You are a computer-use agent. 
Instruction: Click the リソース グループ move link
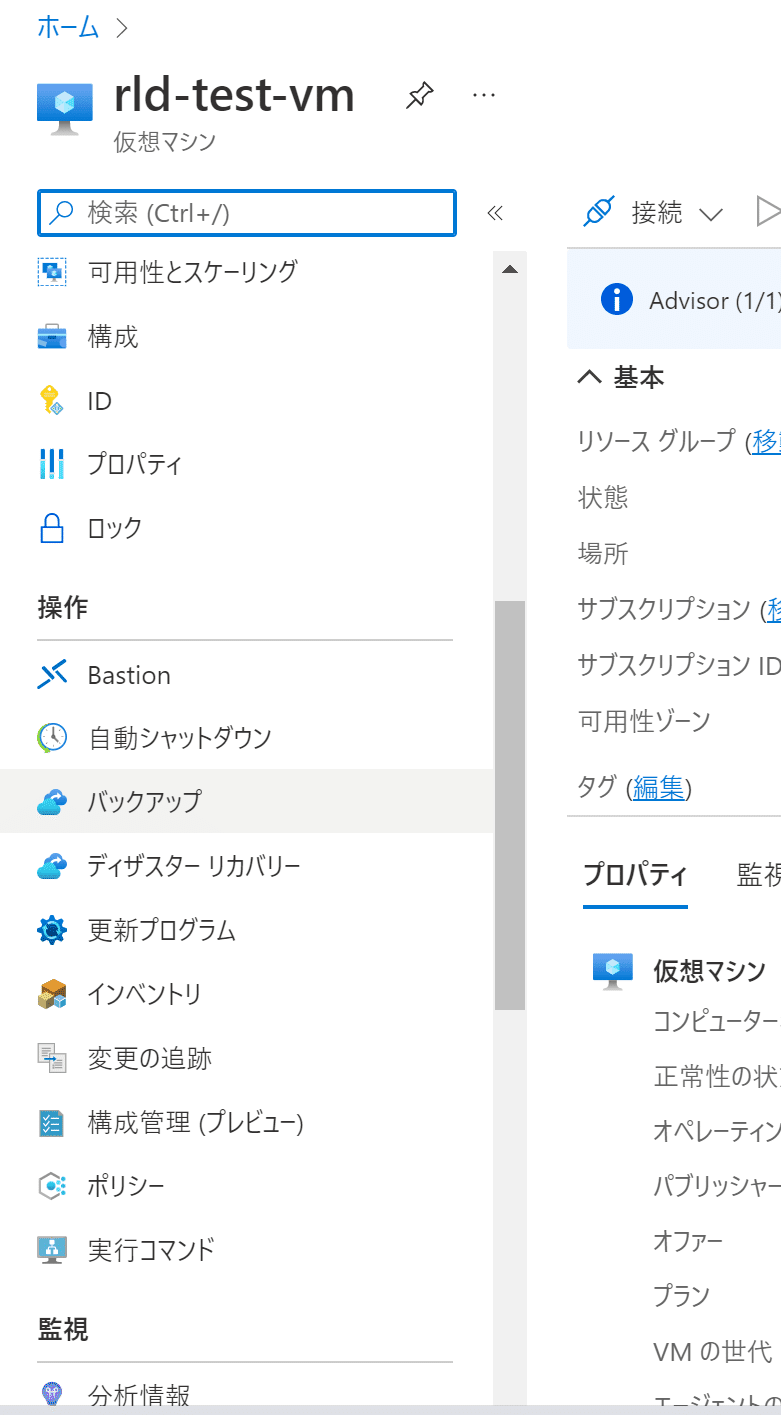click(766, 441)
